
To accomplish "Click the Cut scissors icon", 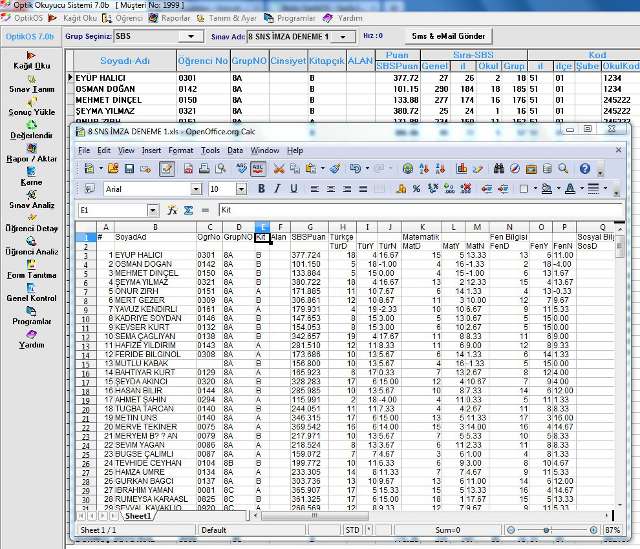I will (x=279, y=169).
